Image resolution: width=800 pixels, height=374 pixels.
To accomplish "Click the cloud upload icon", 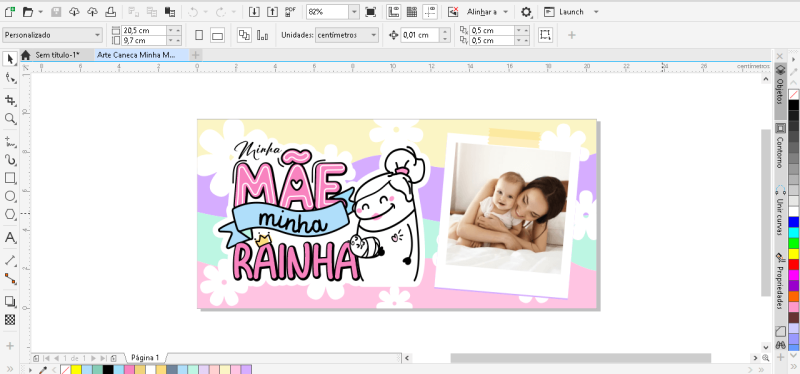I will click(92, 12).
